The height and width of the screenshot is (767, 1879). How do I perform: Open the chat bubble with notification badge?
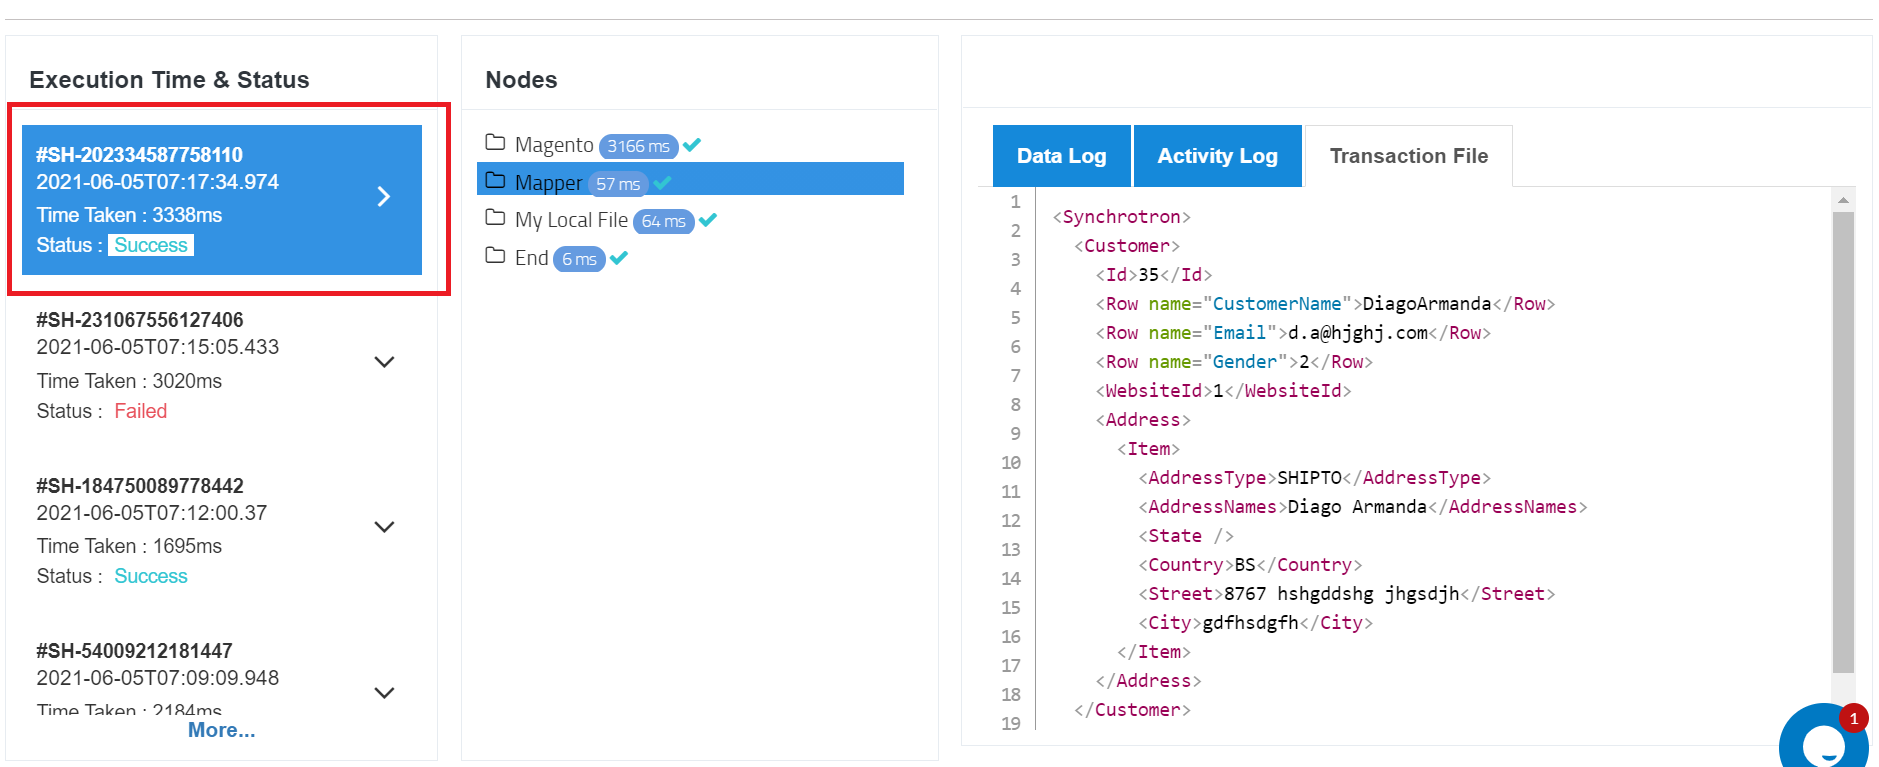click(1824, 738)
